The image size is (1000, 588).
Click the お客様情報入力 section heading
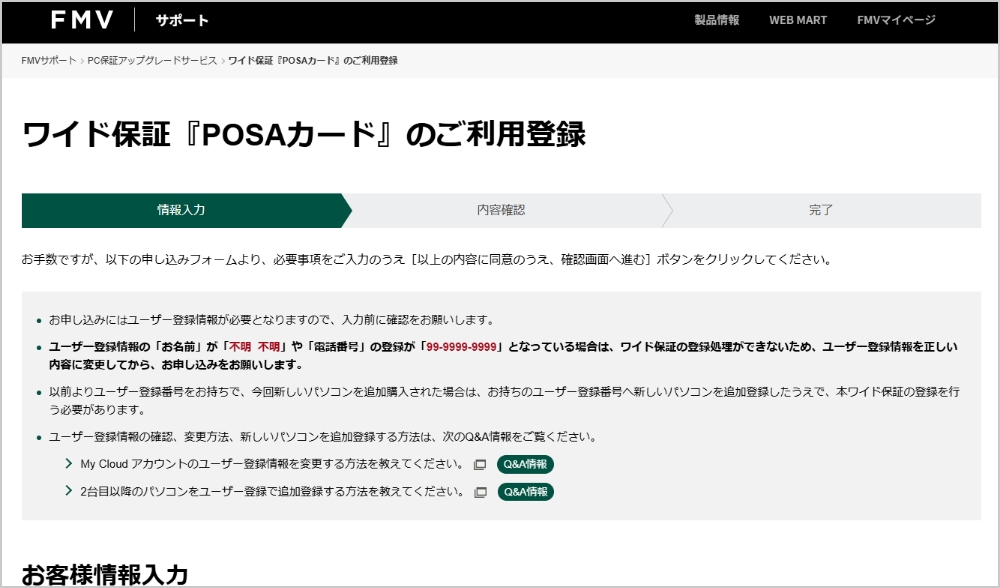pos(105,575)
